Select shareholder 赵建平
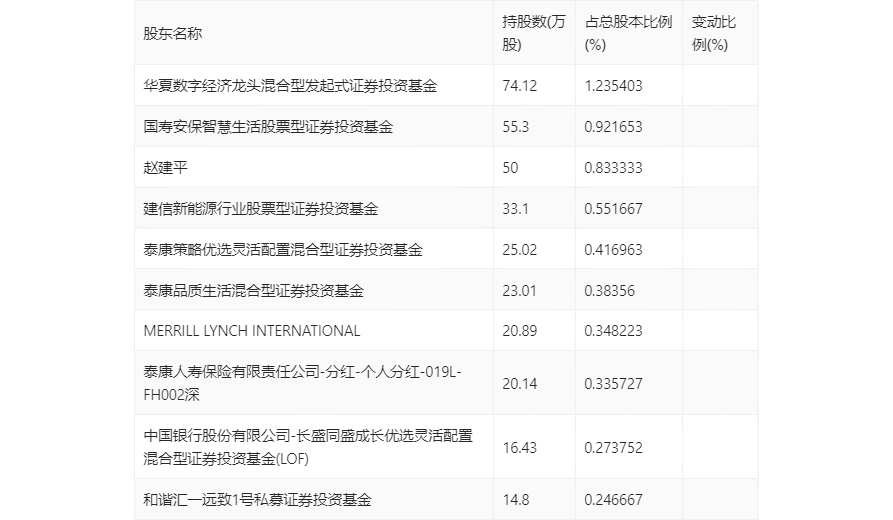The image size is (893, 520). point(166,167)
